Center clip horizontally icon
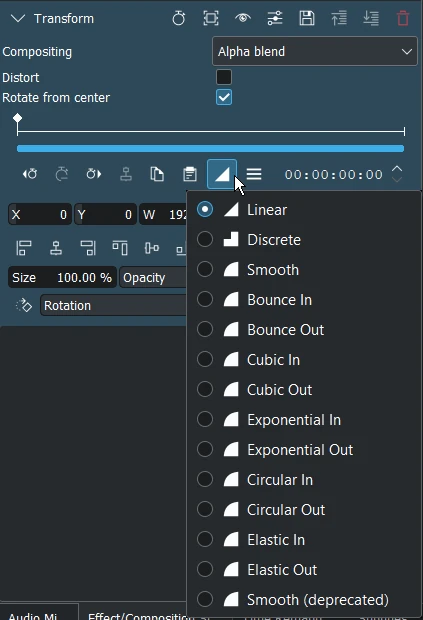423x620 pixels. click(x=56, y=248)
